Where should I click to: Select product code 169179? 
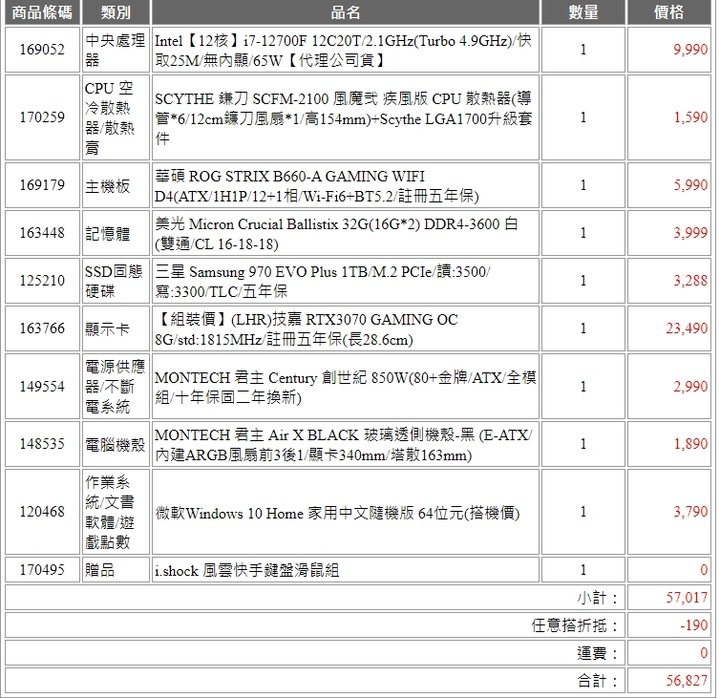42,185
